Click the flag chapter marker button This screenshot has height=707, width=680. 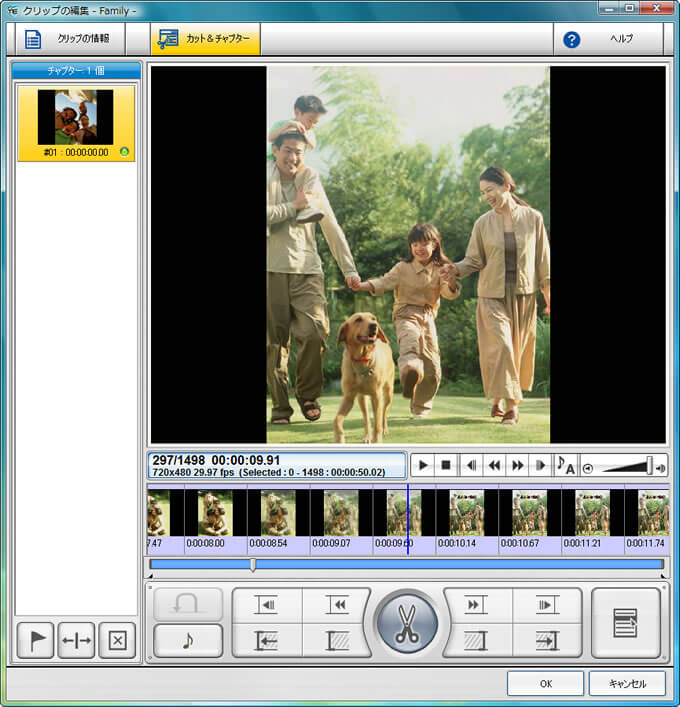point(35,641)
